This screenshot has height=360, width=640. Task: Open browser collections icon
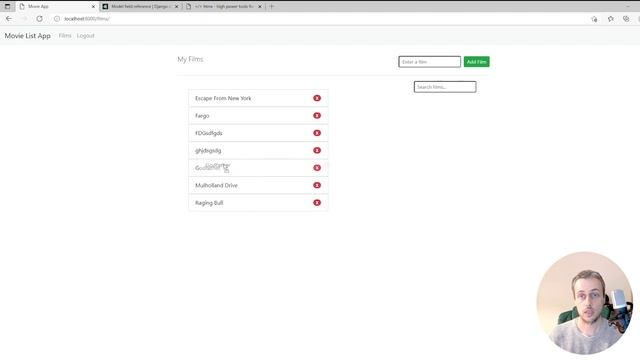click(x=626, y=19)
